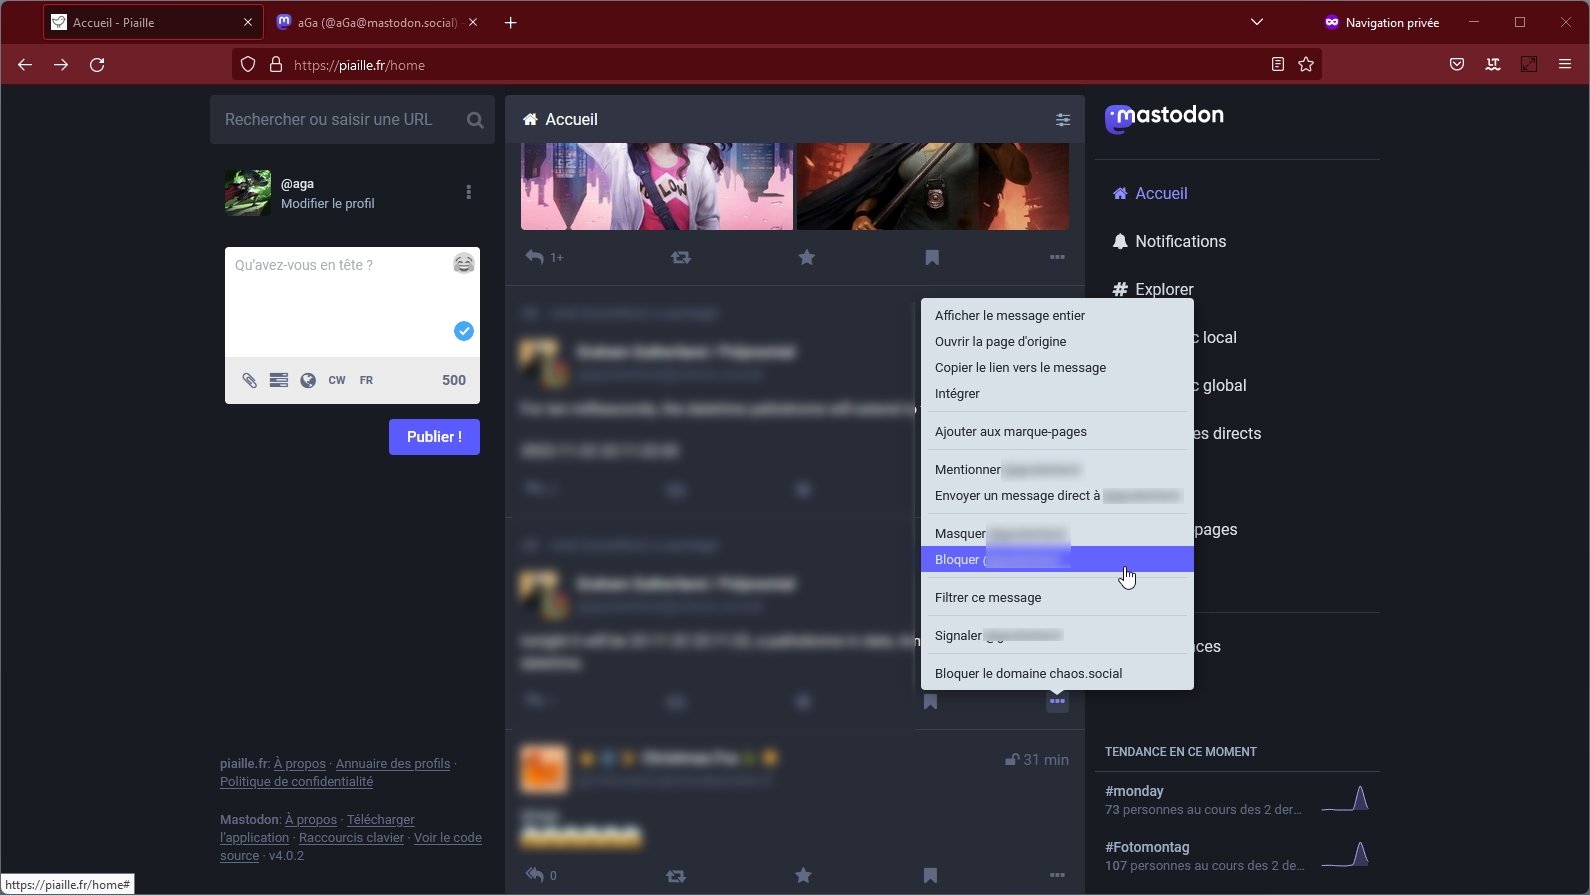Choose Bloquer le domaine chaos.social
This screenshot has height=895, width=1590.
pyautogui.click(x=1057, y=673)
